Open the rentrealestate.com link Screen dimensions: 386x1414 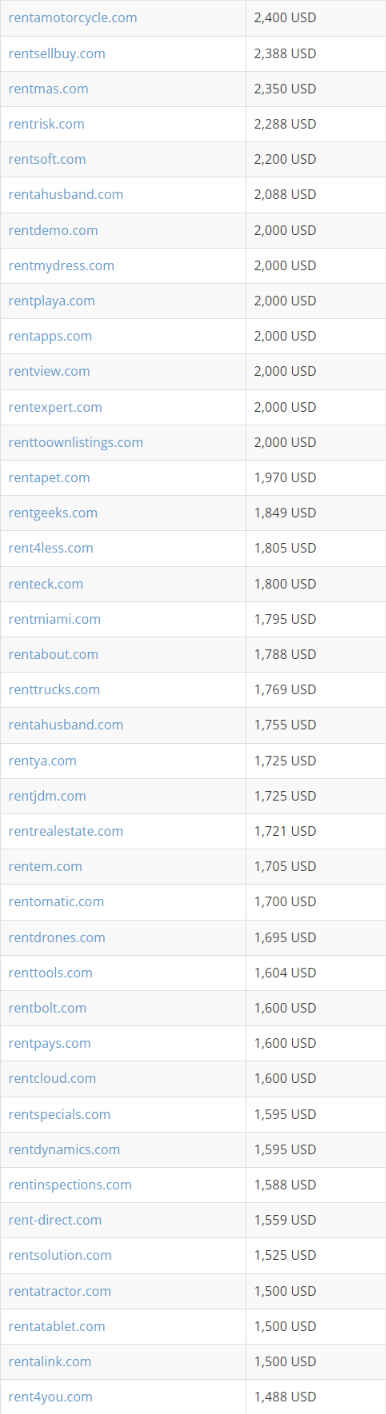[x=66, y=831]
